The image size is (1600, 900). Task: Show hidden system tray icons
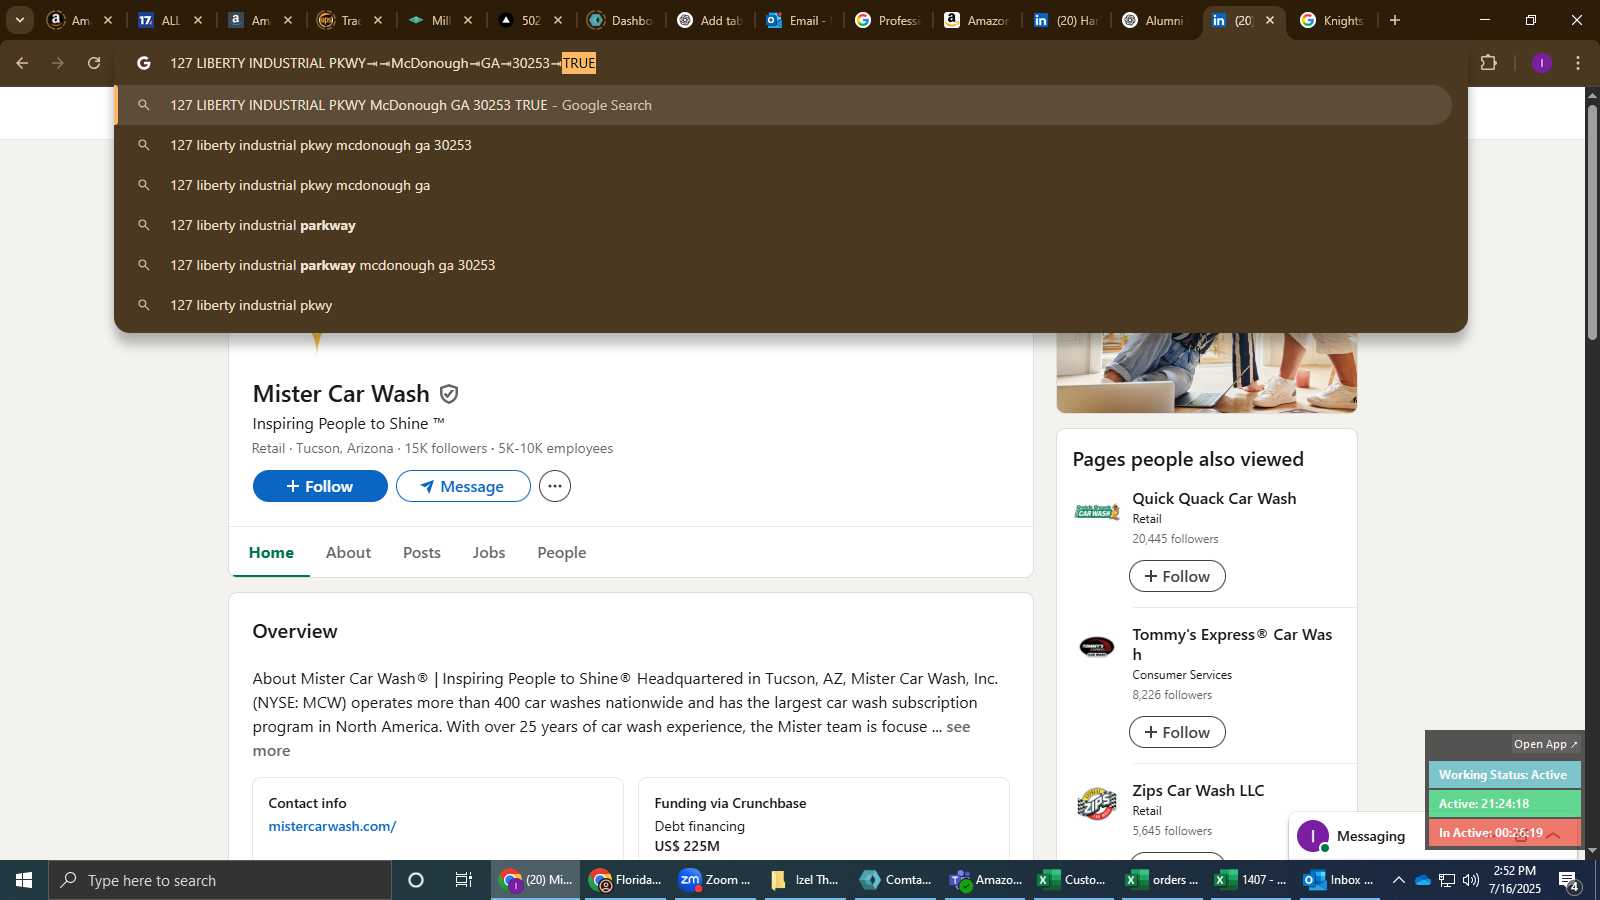pyautogui.click(x=1399, y=880)
